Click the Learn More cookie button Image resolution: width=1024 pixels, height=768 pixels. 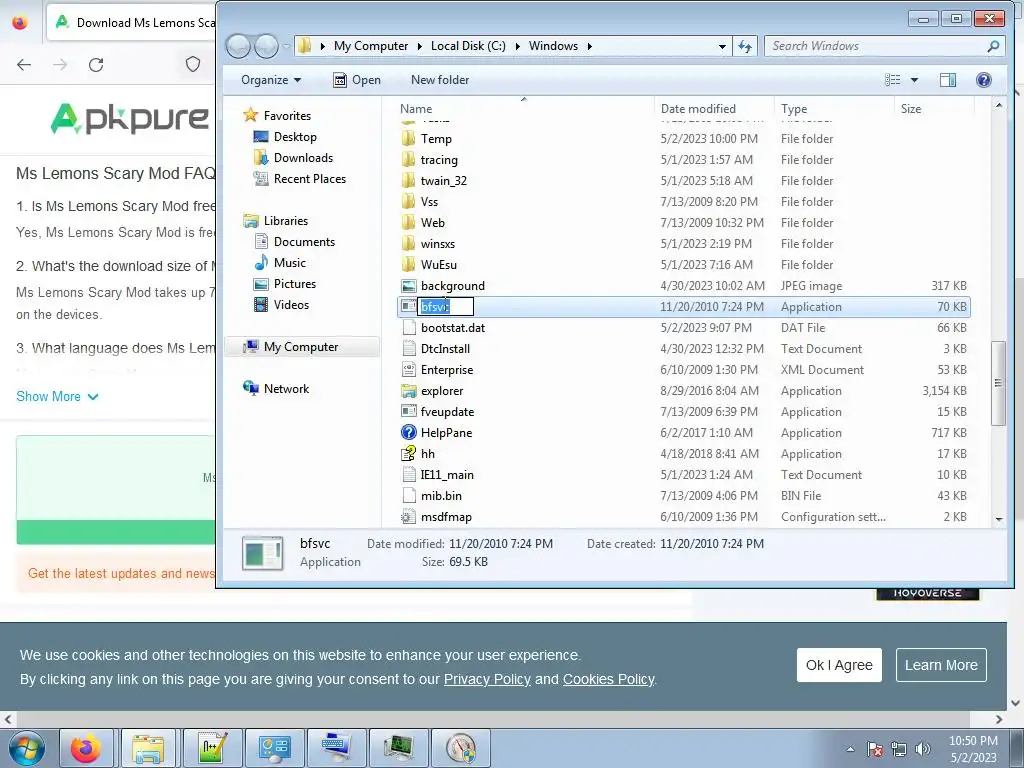(941, 665)
